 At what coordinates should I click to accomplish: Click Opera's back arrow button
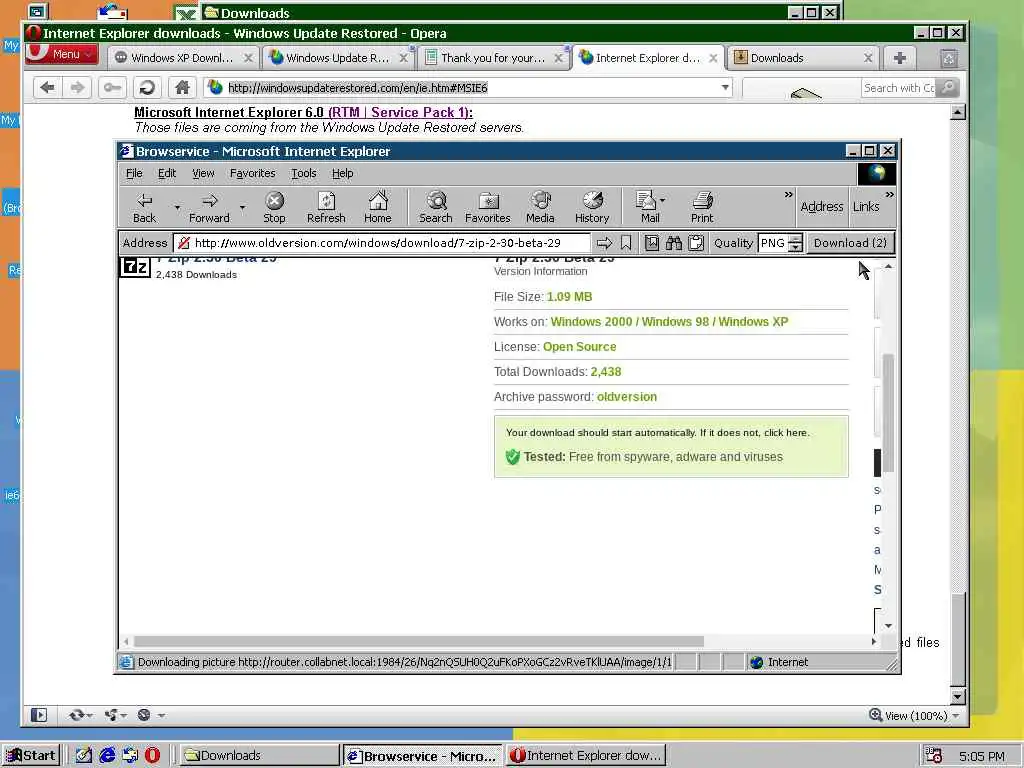[x=47, y=88]
